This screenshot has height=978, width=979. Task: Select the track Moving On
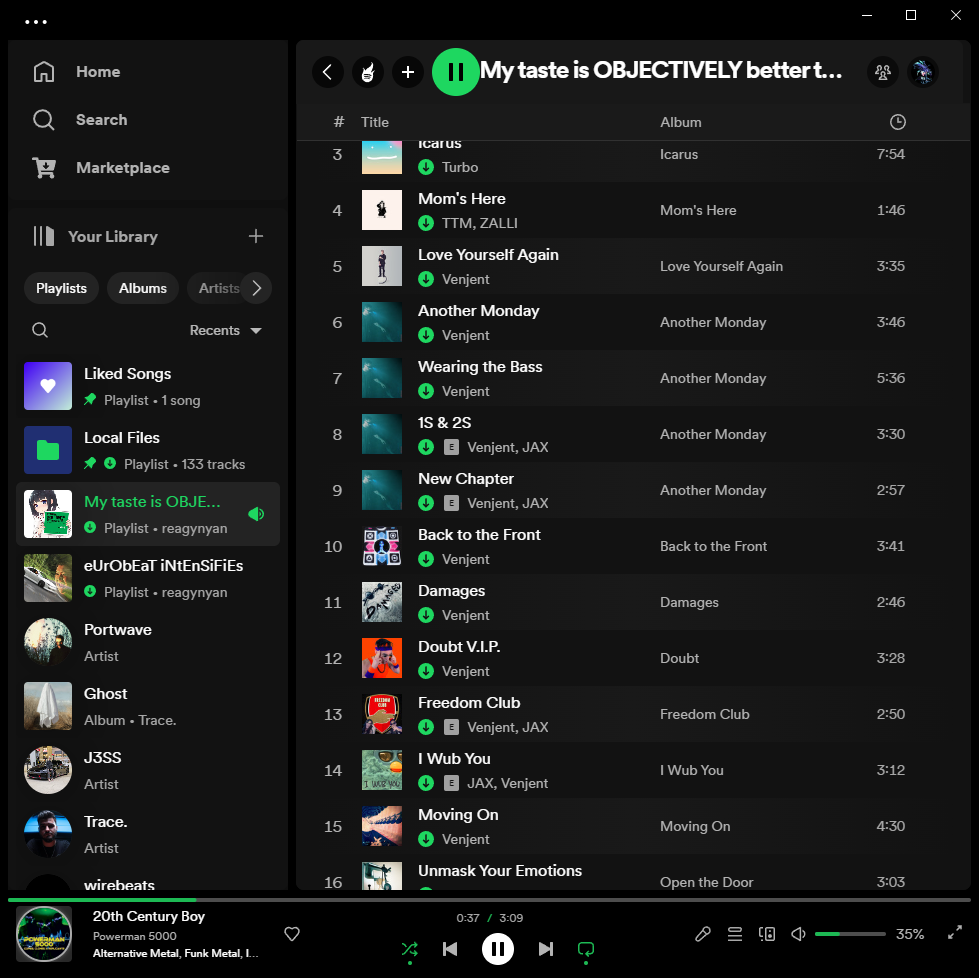pyautogui.click(x=633, y=826)
